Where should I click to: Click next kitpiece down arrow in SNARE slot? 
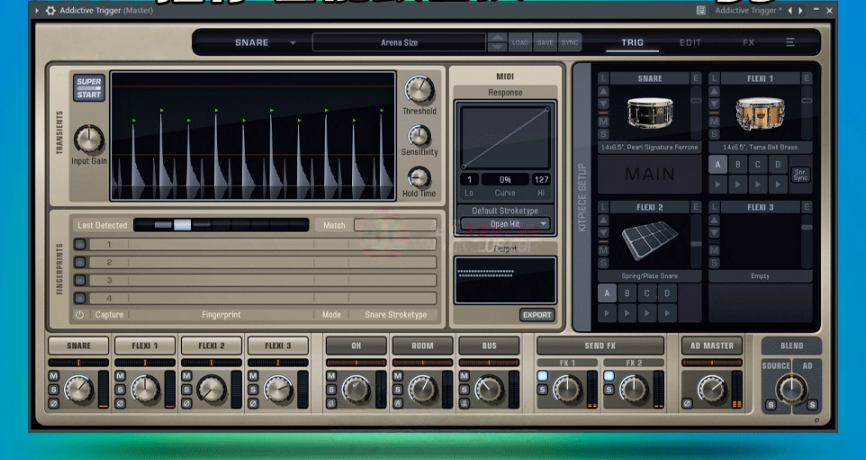coord(603,104)
